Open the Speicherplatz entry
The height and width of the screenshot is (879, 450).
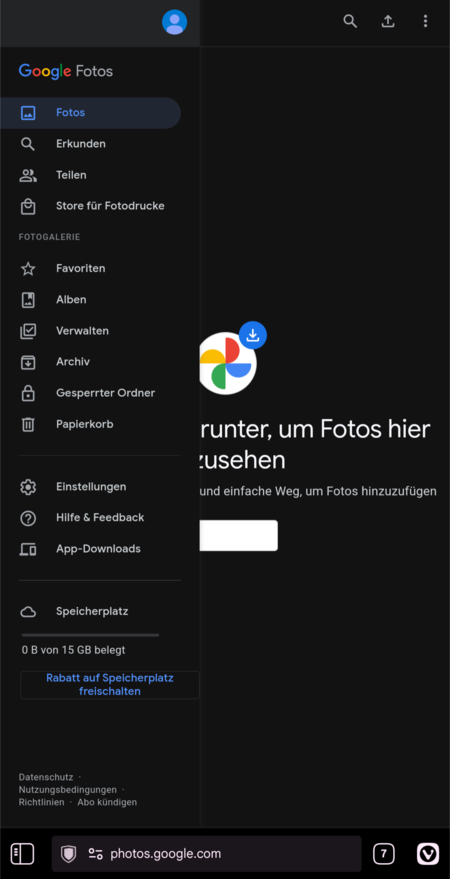[90, 612]
